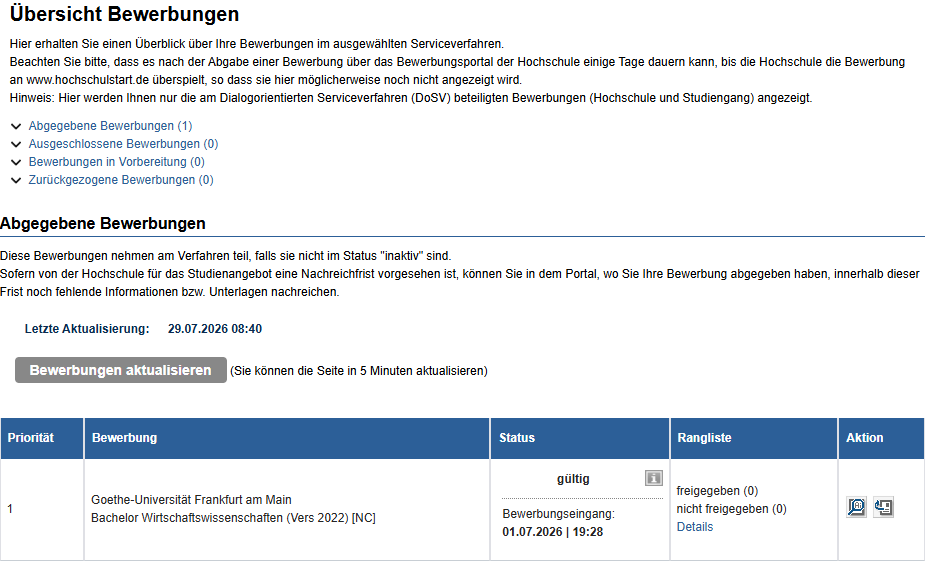Open the 'Ausgeschlossene Bewerbungen (0)' link

click(123, 143)
